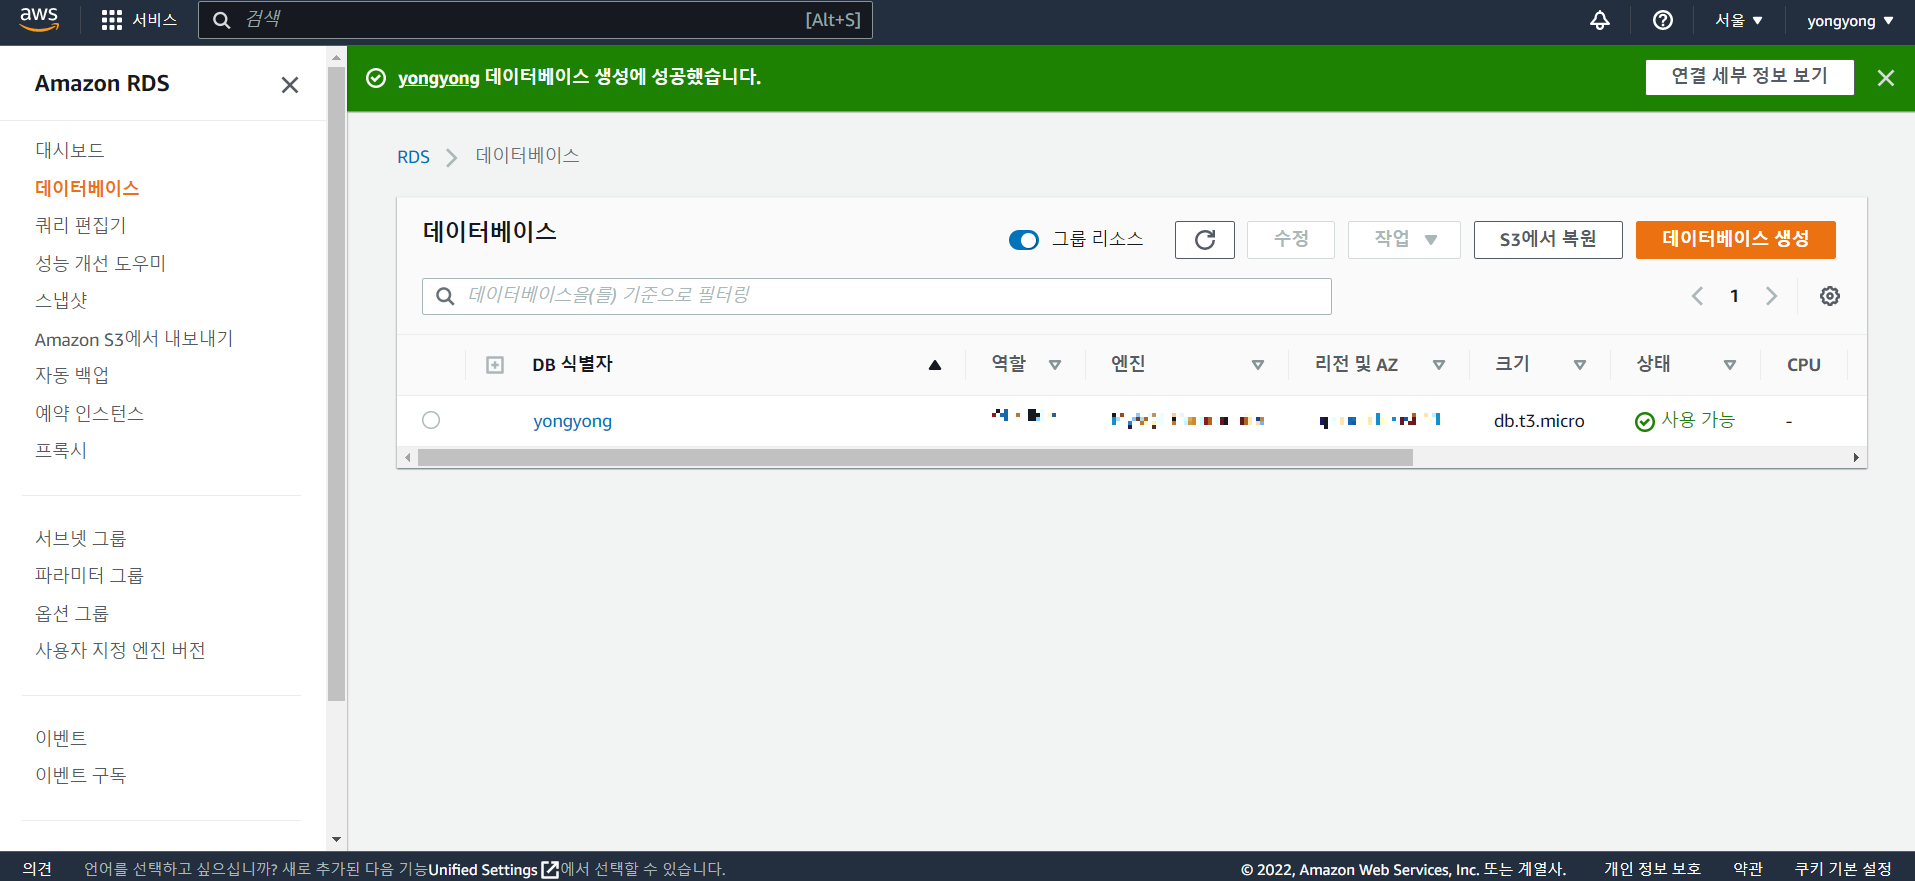
Task: Open the 서울 region dropdown
Action: [1739, 20]
